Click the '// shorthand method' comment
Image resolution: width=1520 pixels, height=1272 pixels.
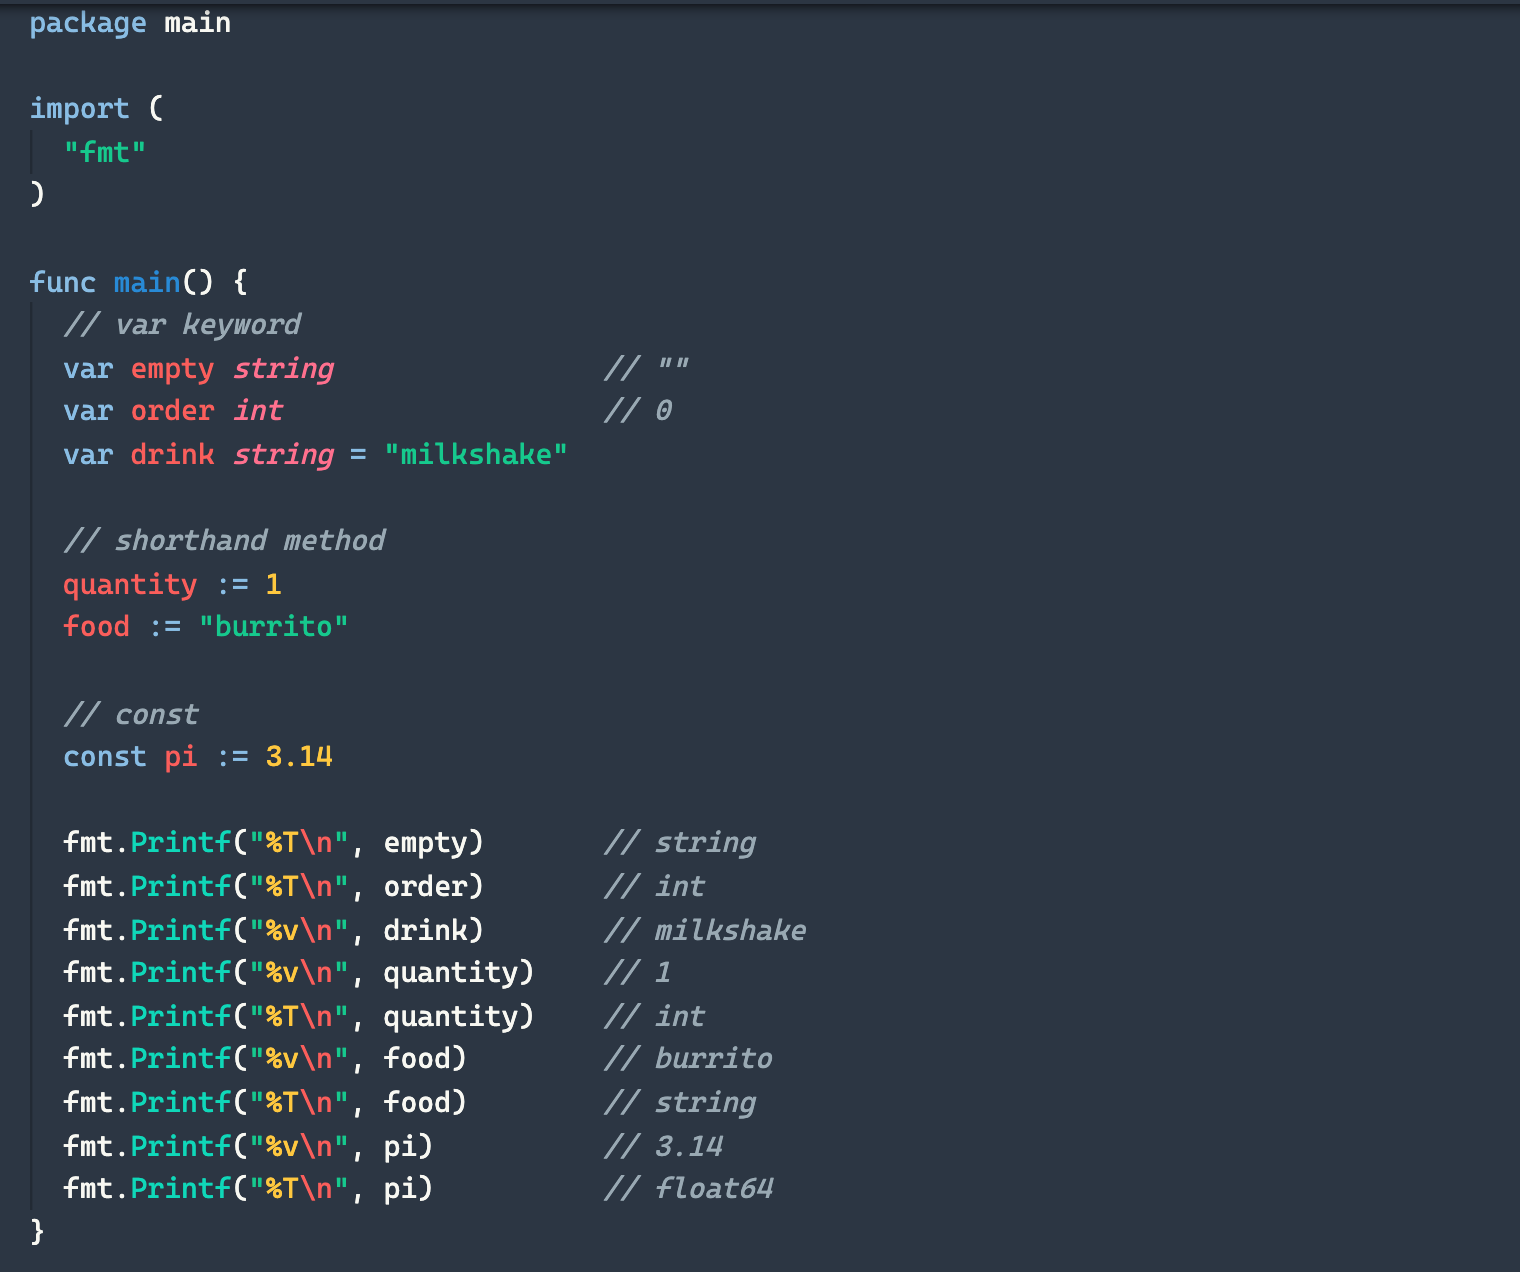[224, 541]
